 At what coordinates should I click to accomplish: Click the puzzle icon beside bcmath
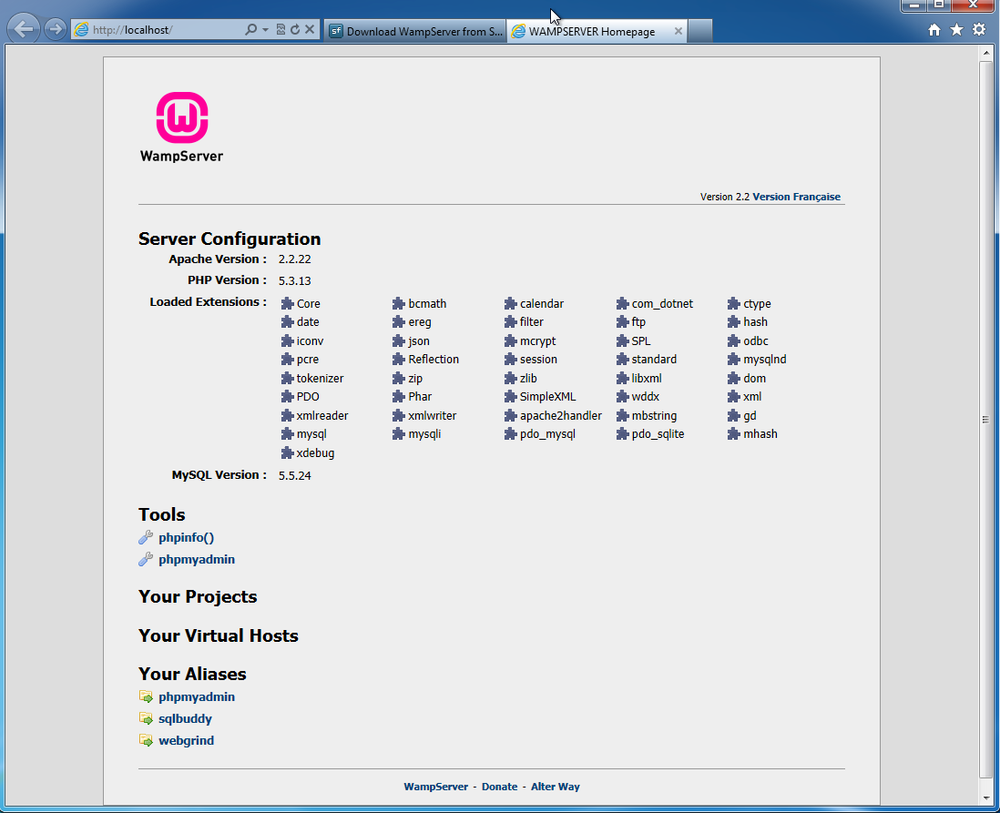[x=399, y=304]
